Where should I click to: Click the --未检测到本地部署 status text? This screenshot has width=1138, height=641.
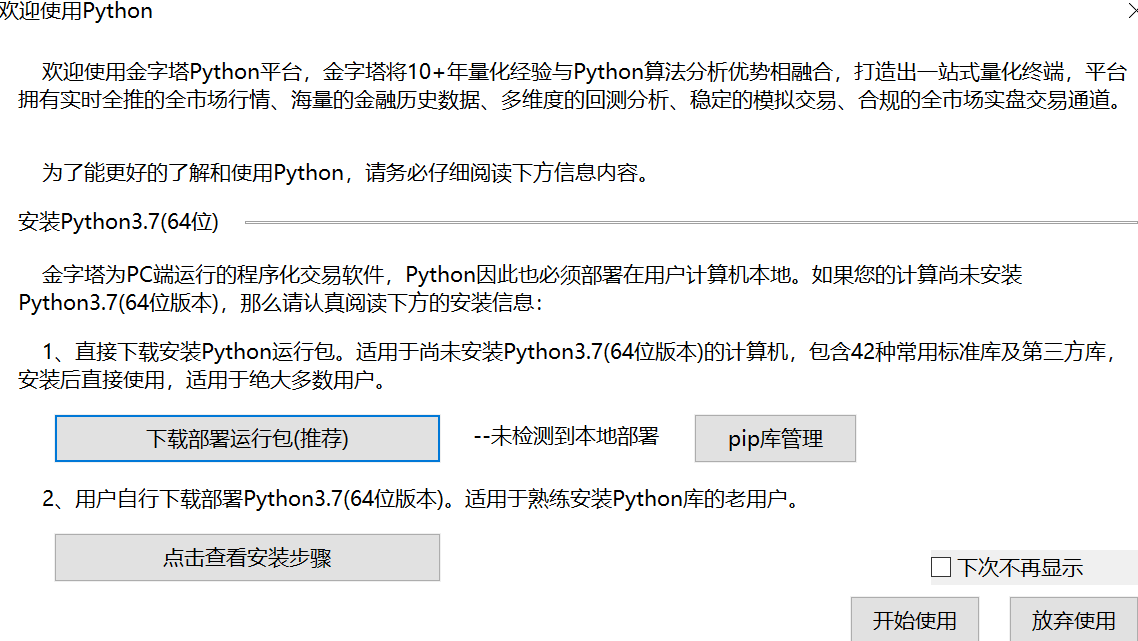point(566,436)
